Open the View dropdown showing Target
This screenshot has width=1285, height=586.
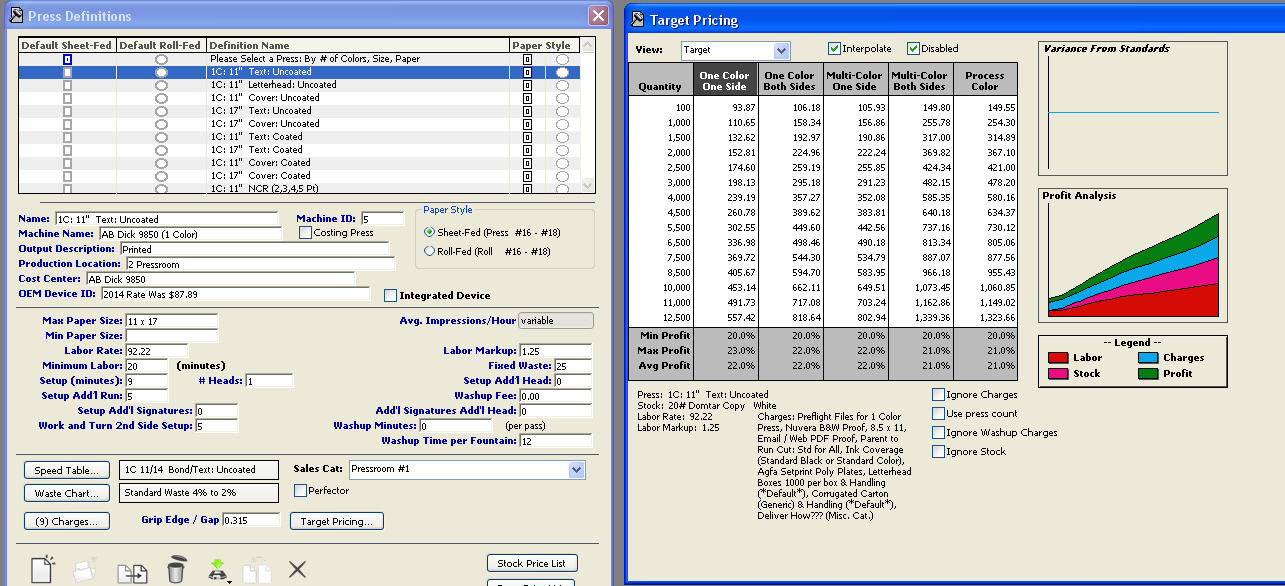(x=781, y=50)
